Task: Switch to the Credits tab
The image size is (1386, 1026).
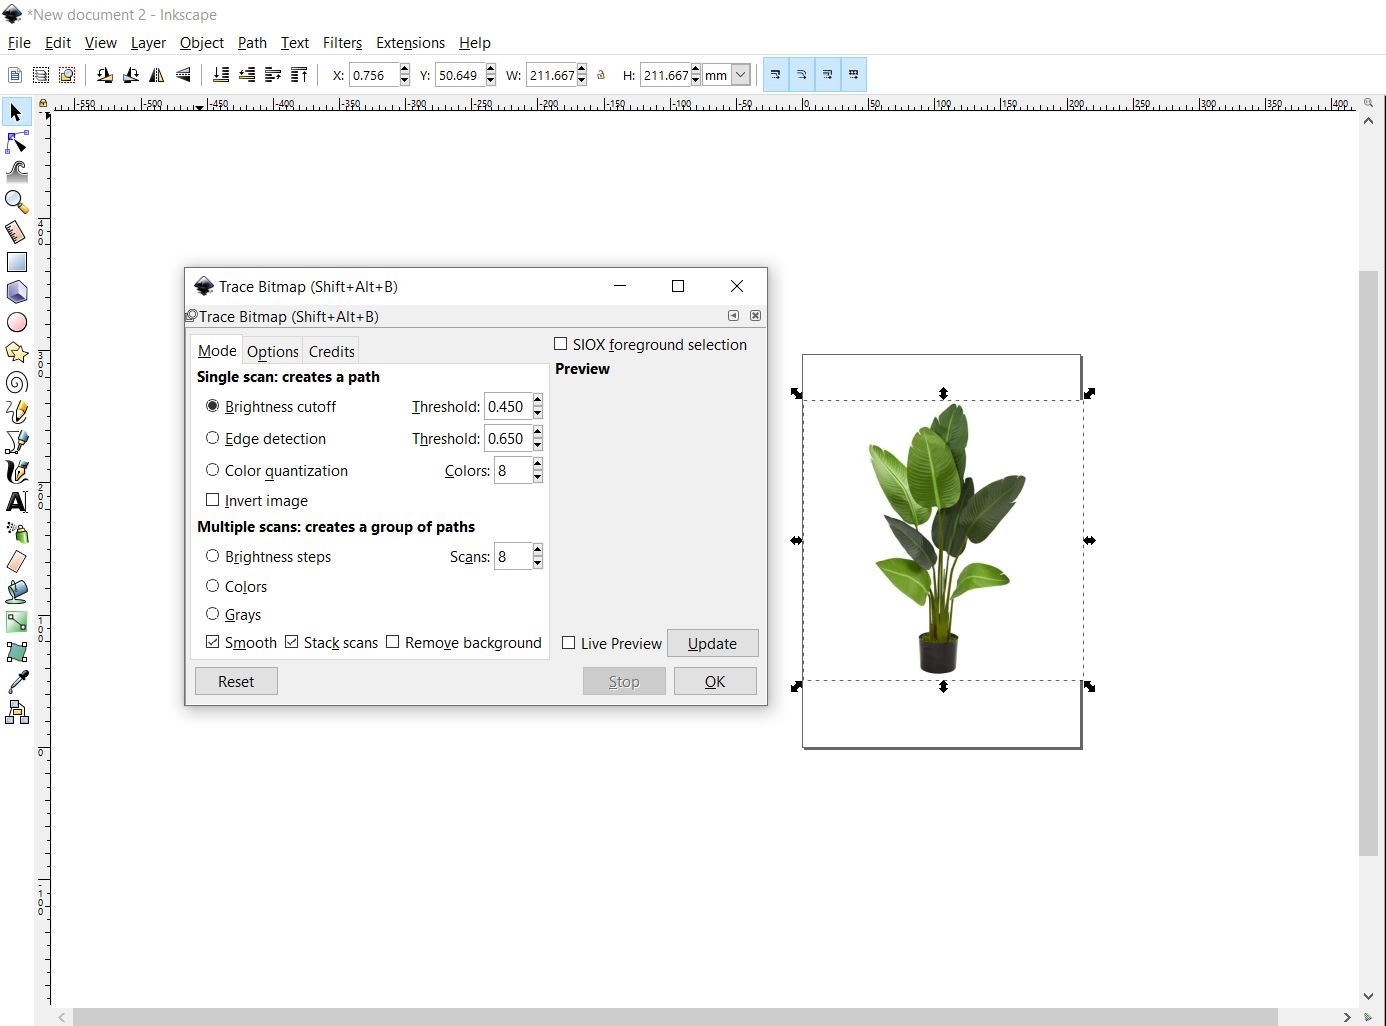Action: [x=331, y=351]
